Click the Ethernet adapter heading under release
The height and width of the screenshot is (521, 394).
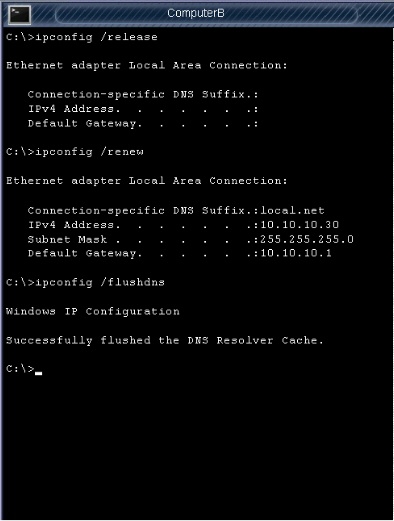click(x=147, y=65)
